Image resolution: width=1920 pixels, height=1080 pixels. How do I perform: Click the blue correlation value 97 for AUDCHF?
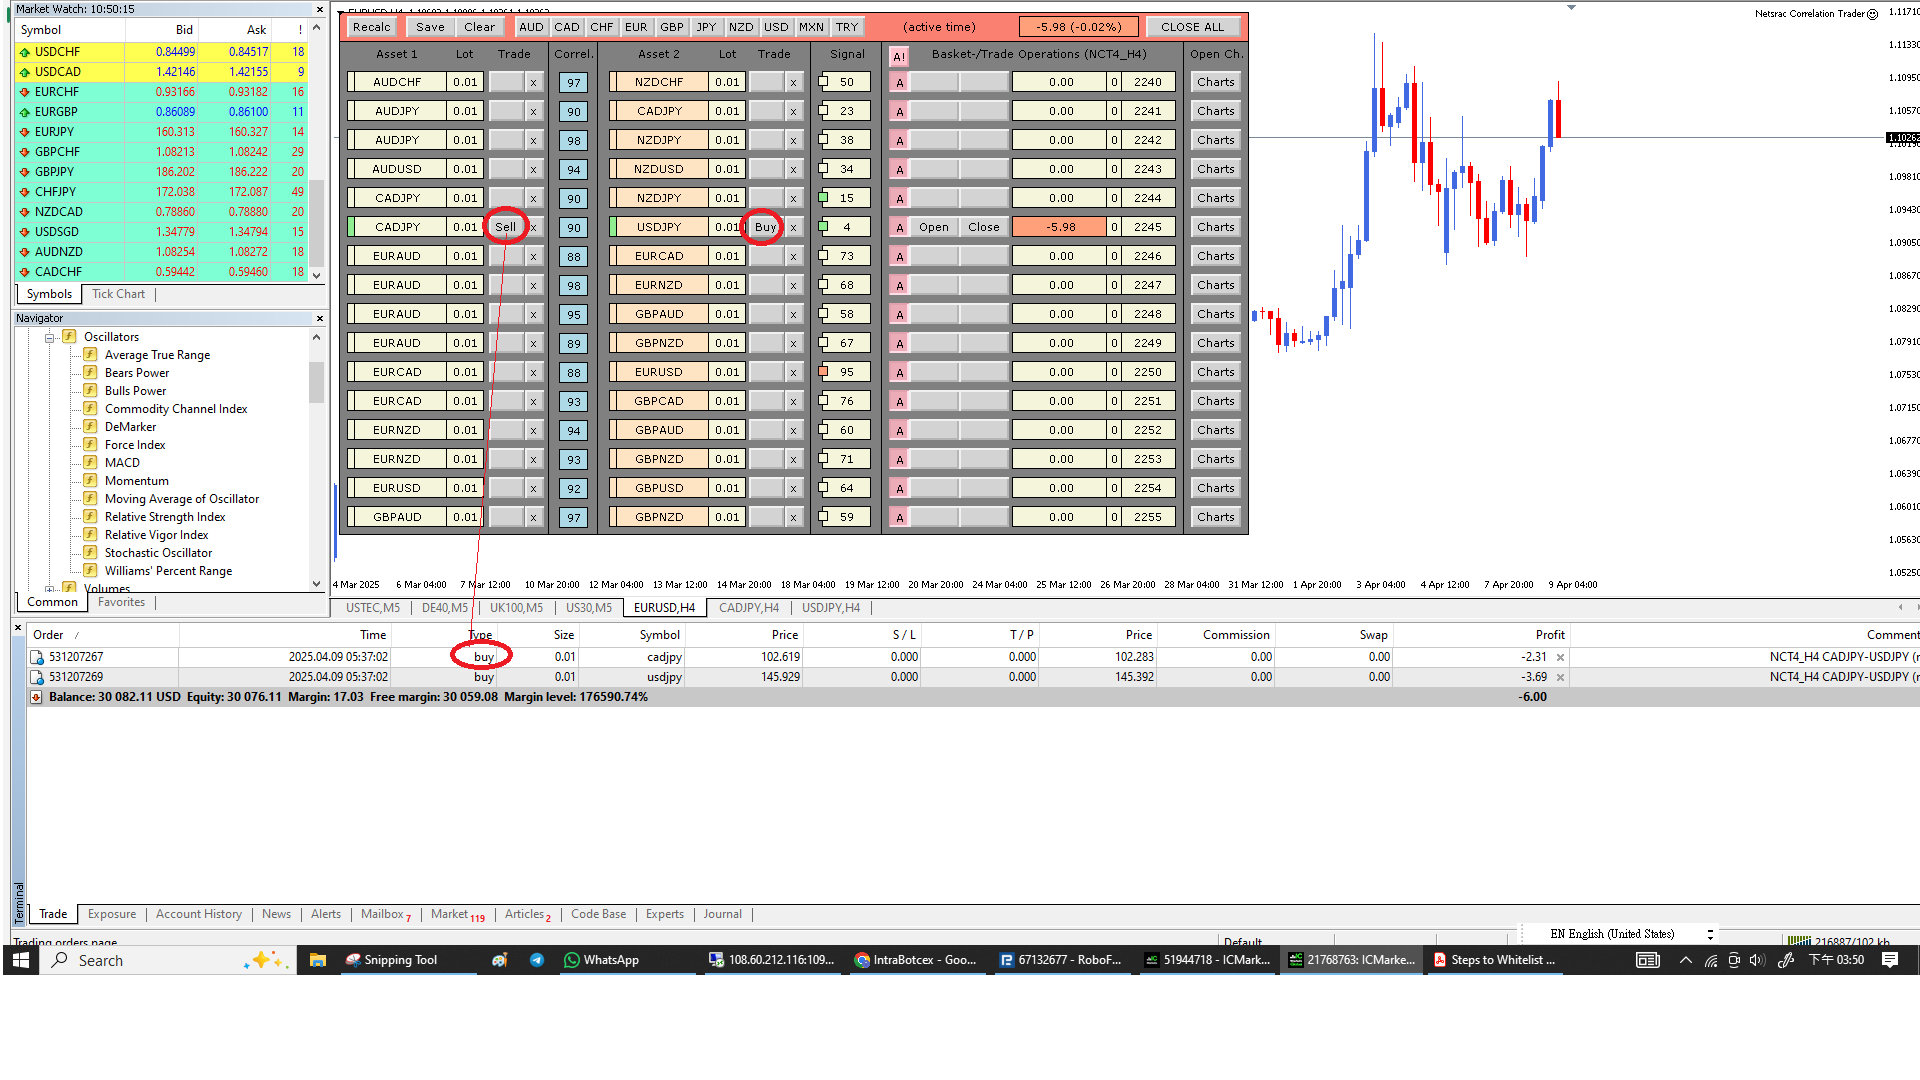click(573, 83)
